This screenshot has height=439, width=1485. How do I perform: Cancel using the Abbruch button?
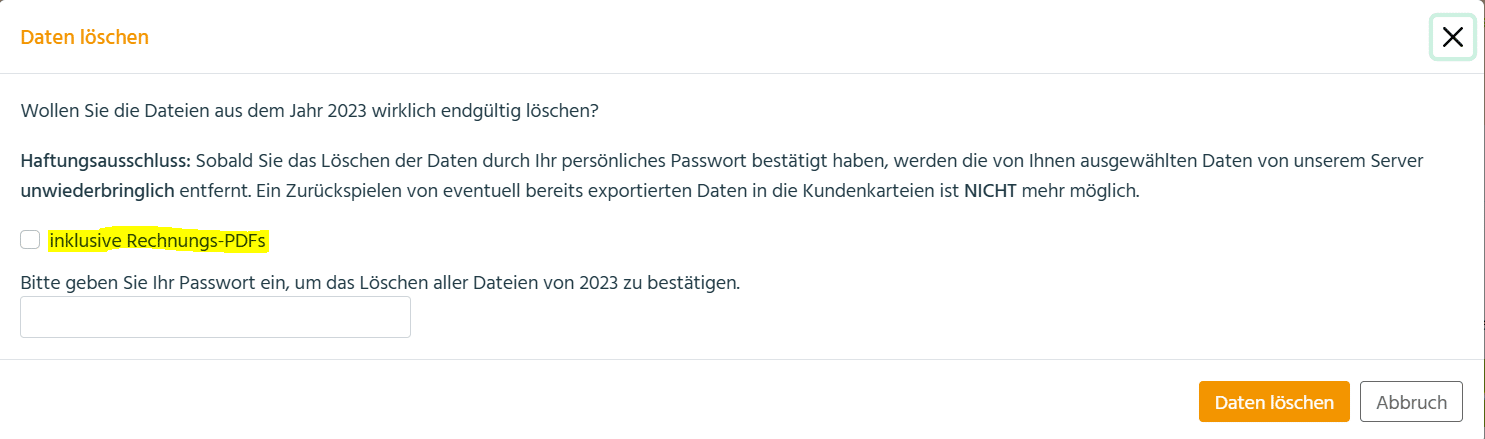point(1411,402)
